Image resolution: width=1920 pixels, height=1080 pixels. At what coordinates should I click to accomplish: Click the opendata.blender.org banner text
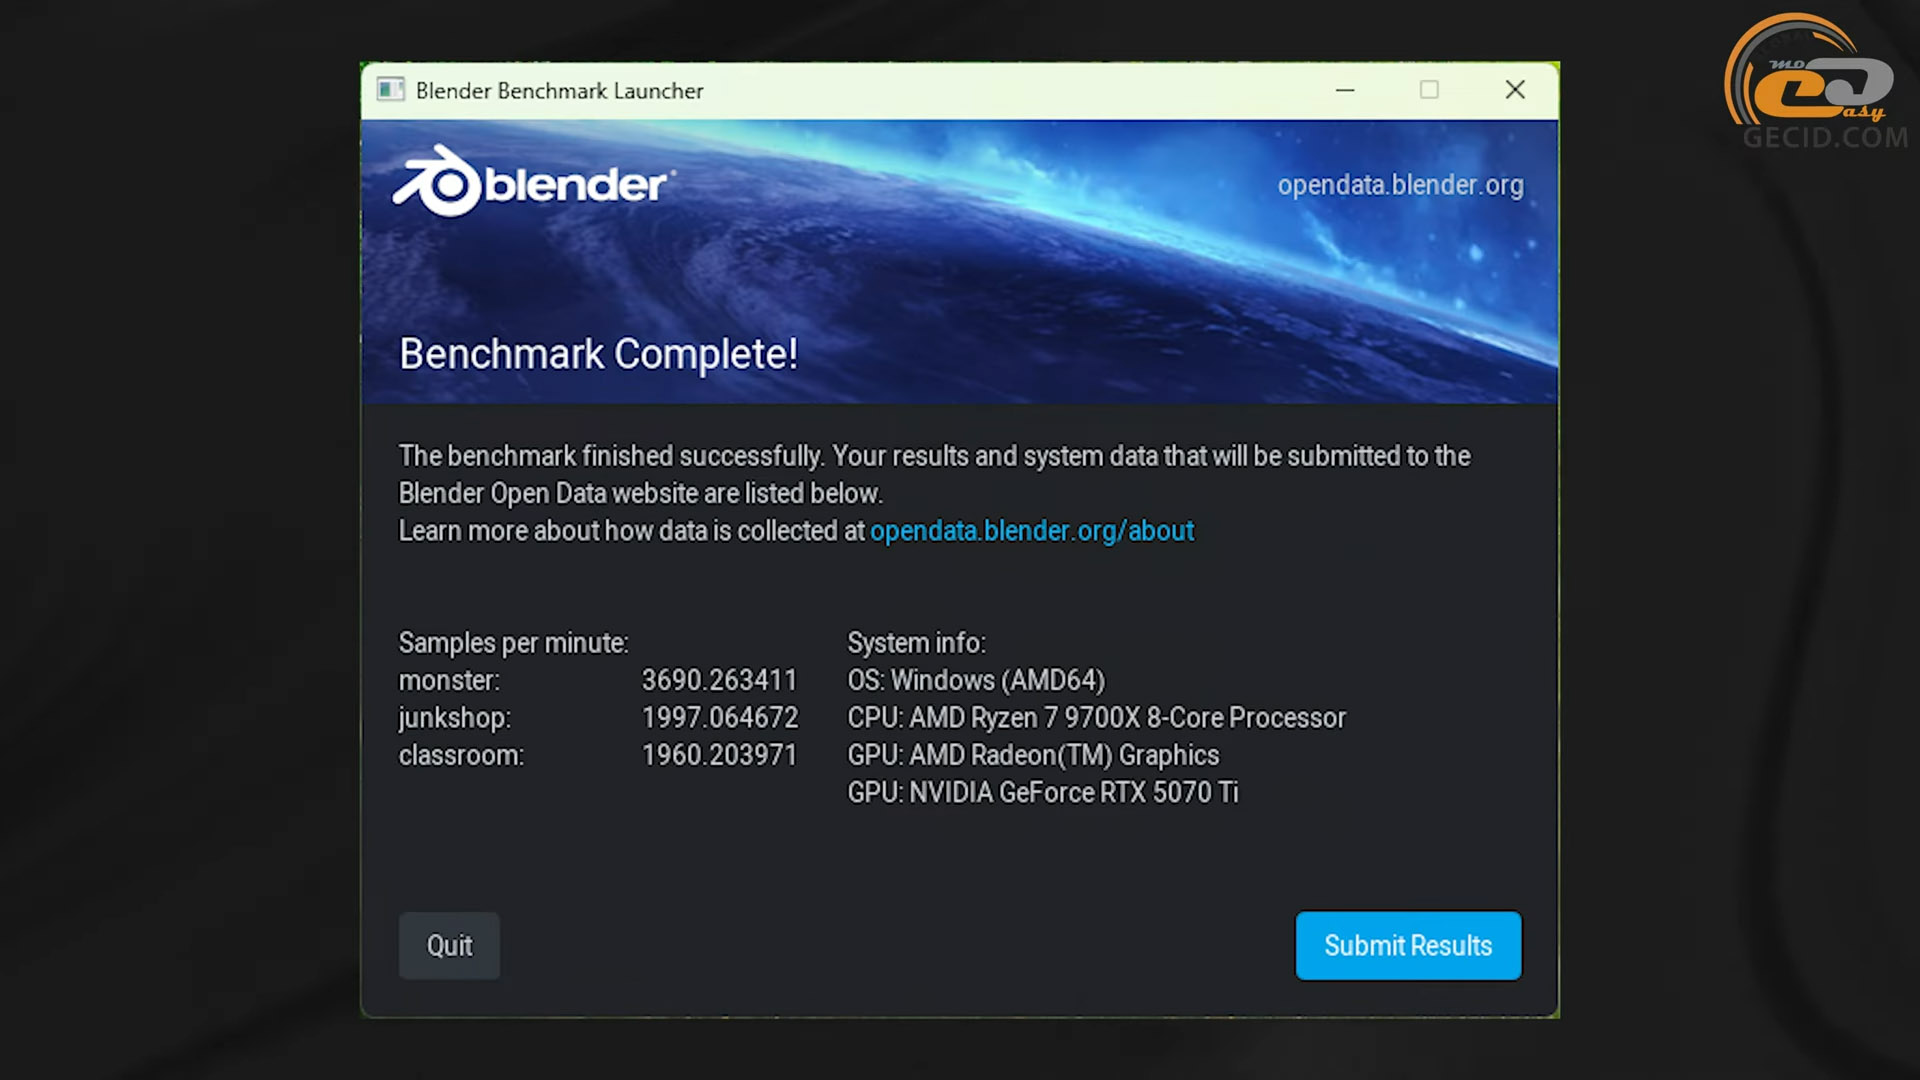coord(1400,185)
